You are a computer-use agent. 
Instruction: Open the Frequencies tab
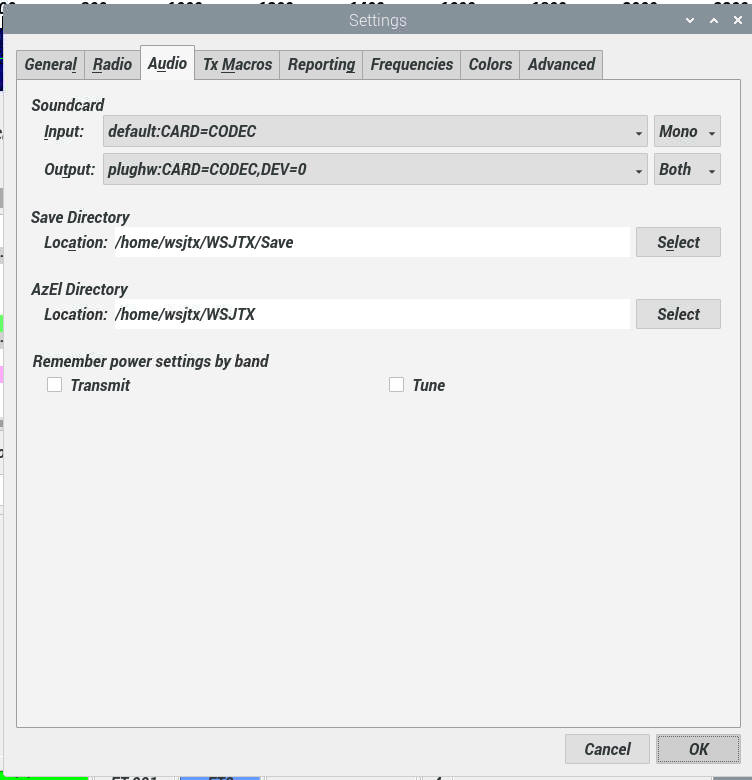tap(411, 64)
